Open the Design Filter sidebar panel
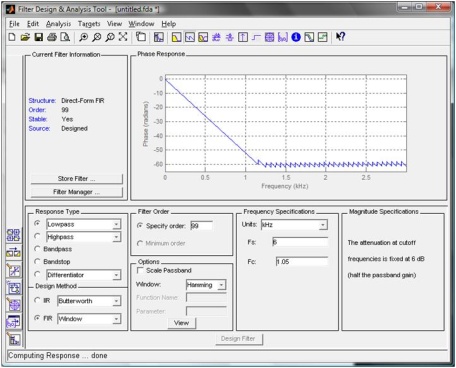 tap(13, 339)
